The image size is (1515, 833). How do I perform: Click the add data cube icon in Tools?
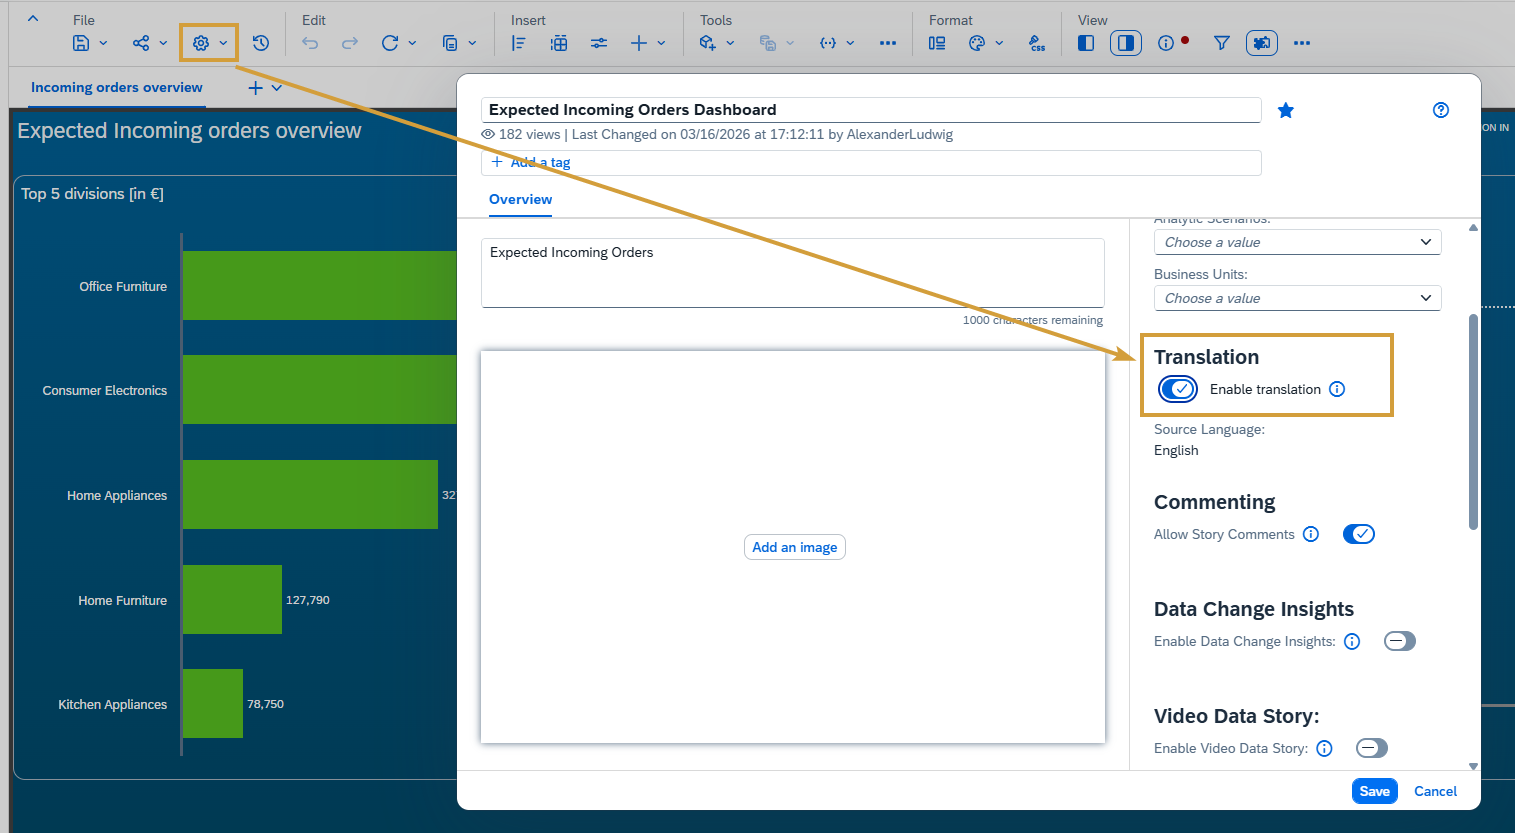(x=708, y=43)
